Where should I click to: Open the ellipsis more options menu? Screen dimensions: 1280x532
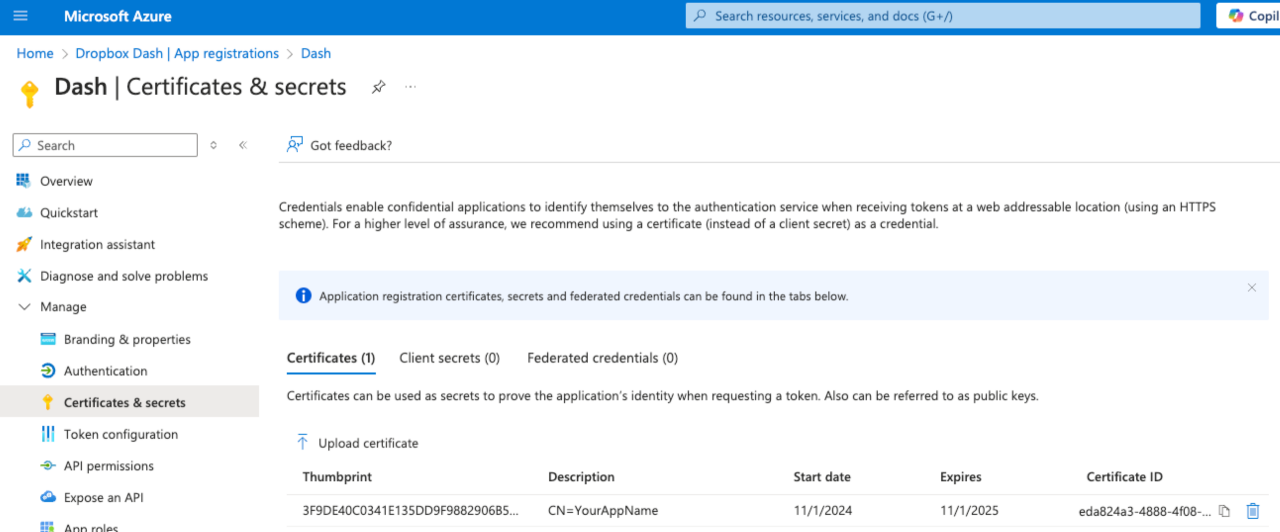(x=410, y=87)
